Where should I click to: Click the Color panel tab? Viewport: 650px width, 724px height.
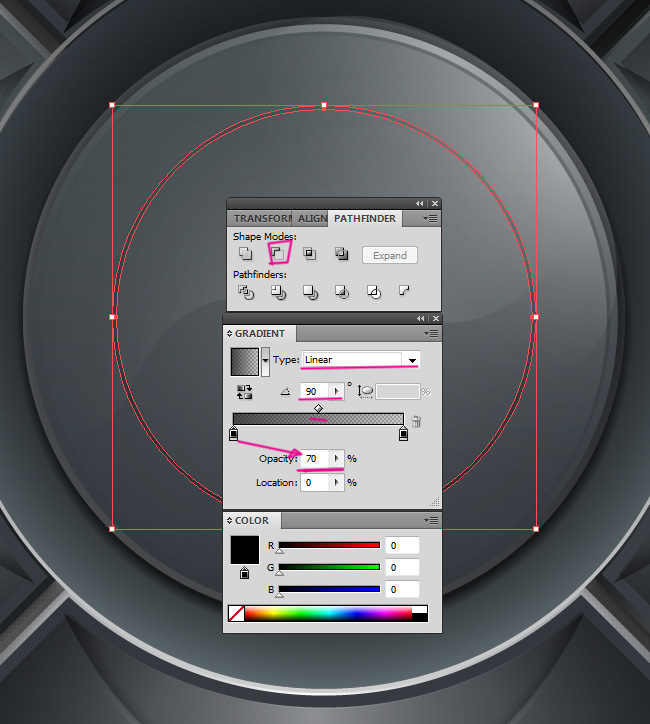(x=252, y=520)
